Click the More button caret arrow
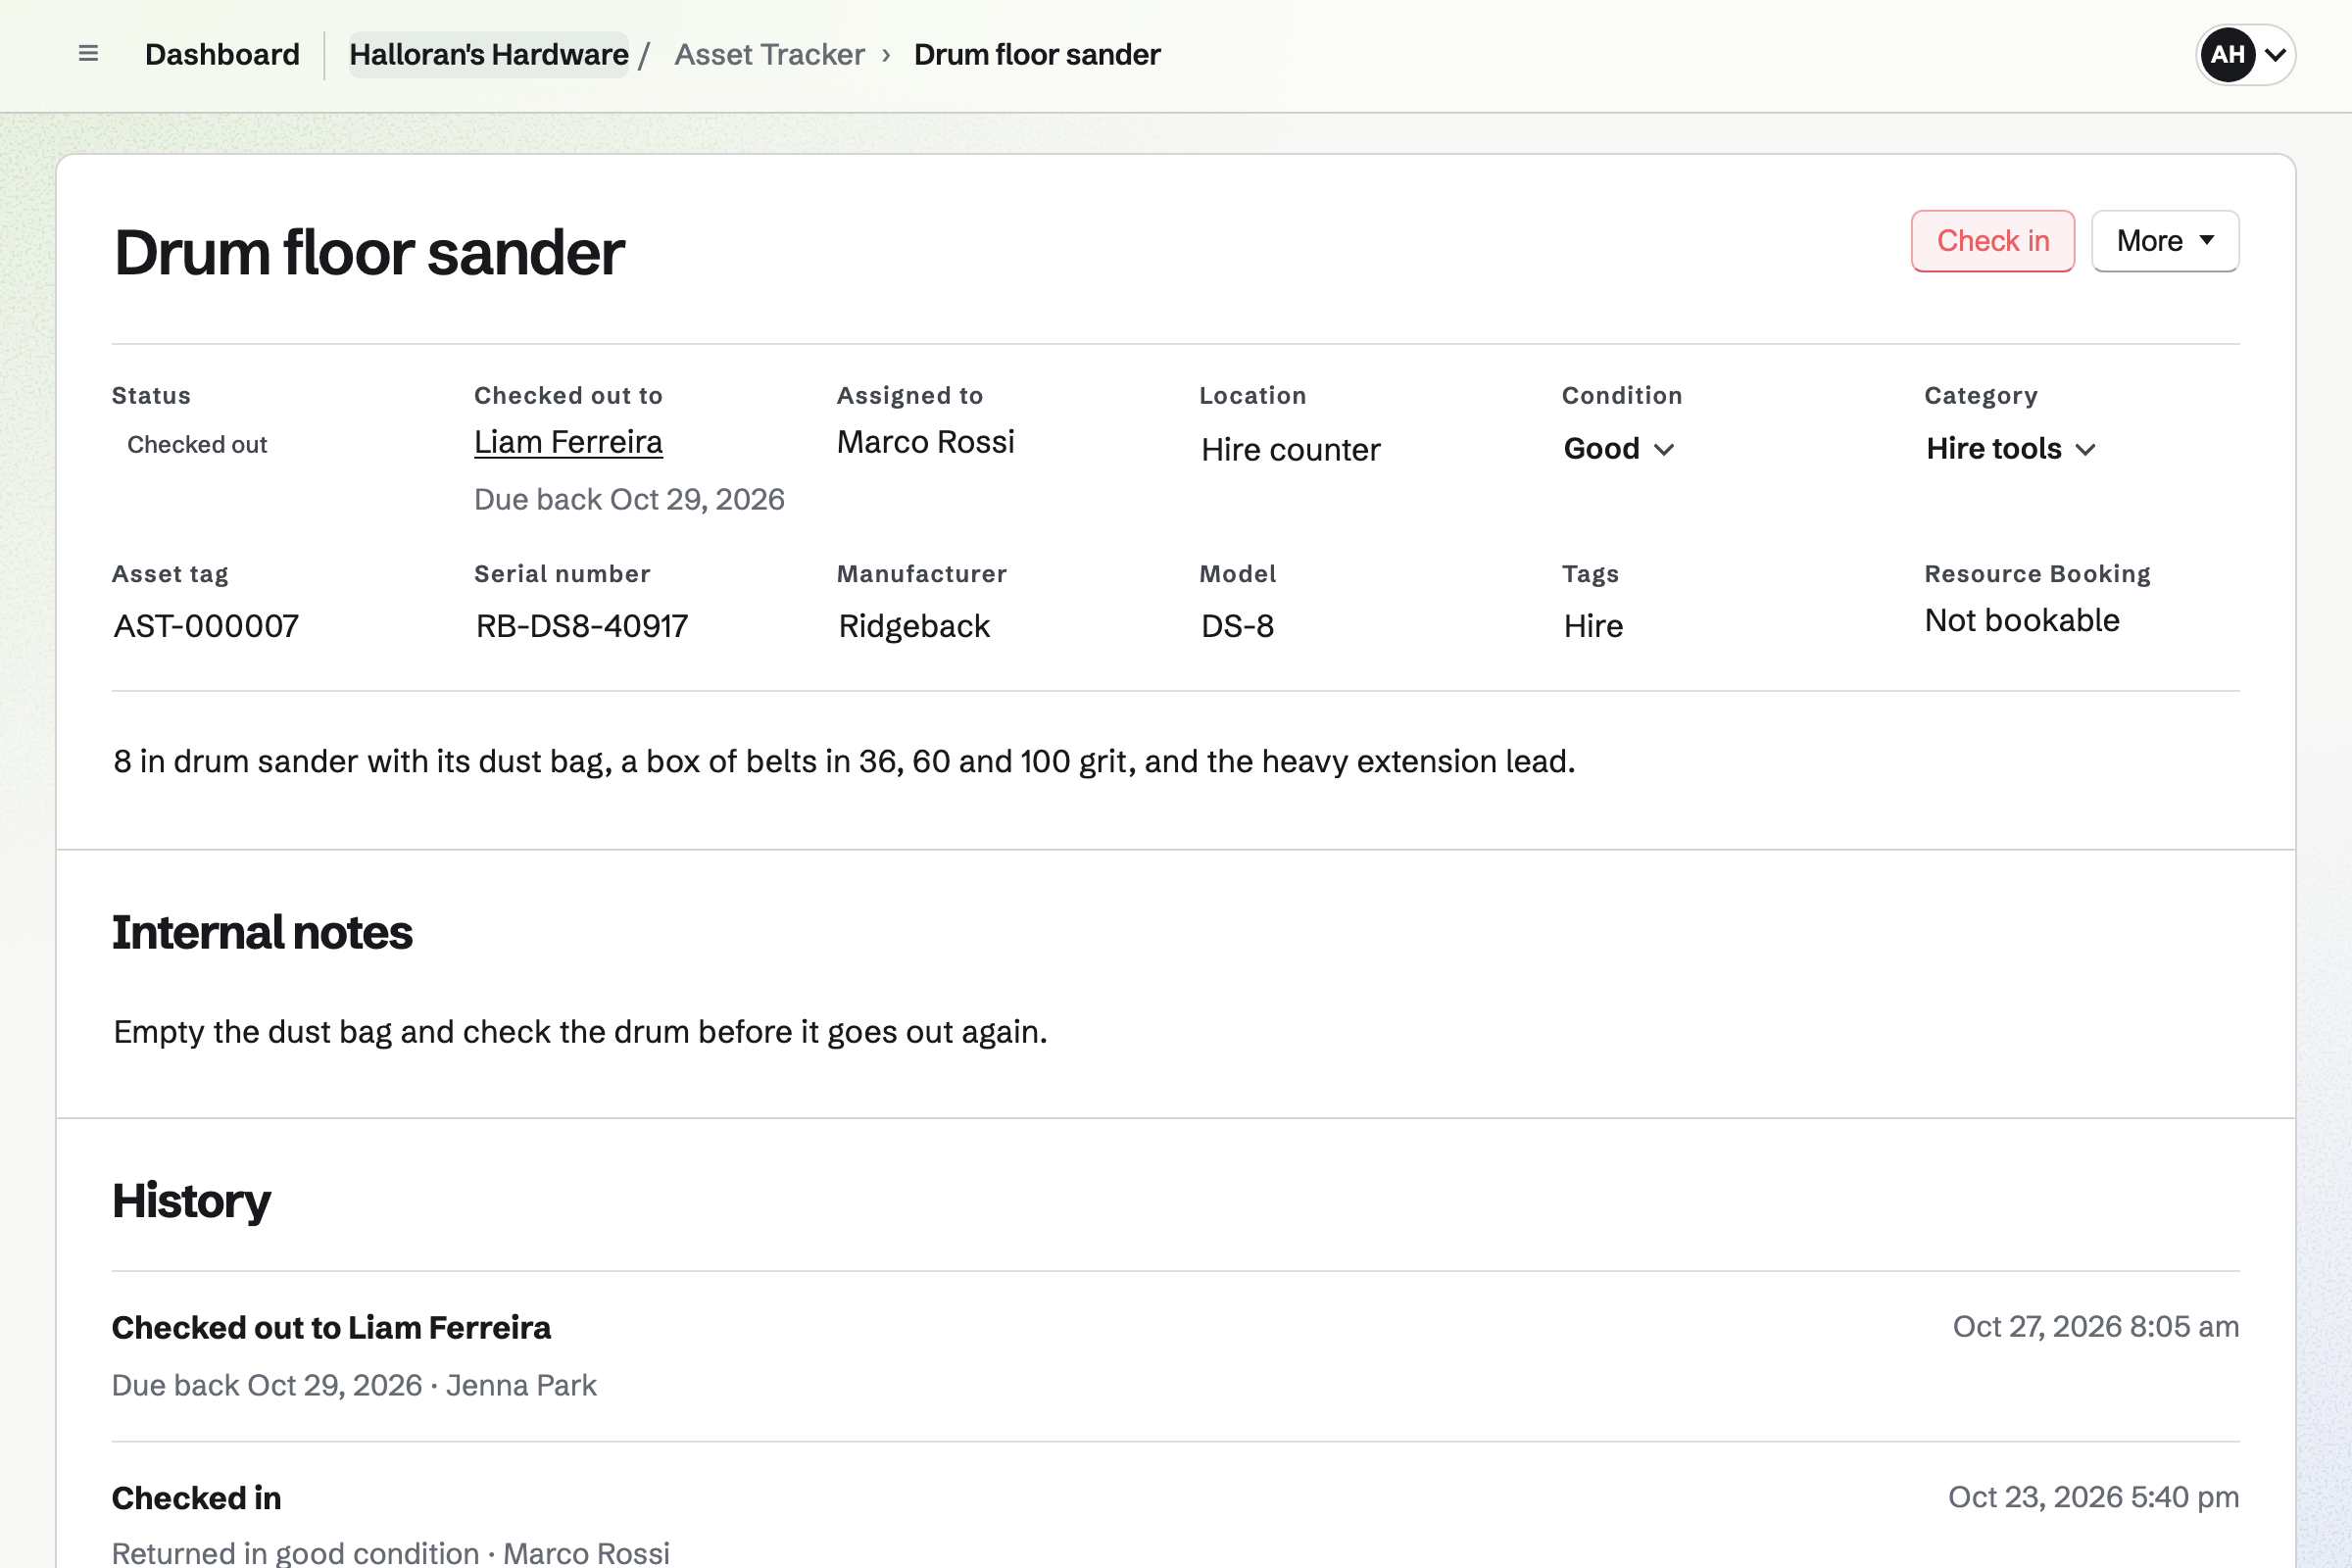The height and width of the screenshot is (1568, 2352). pos(2207,240)
